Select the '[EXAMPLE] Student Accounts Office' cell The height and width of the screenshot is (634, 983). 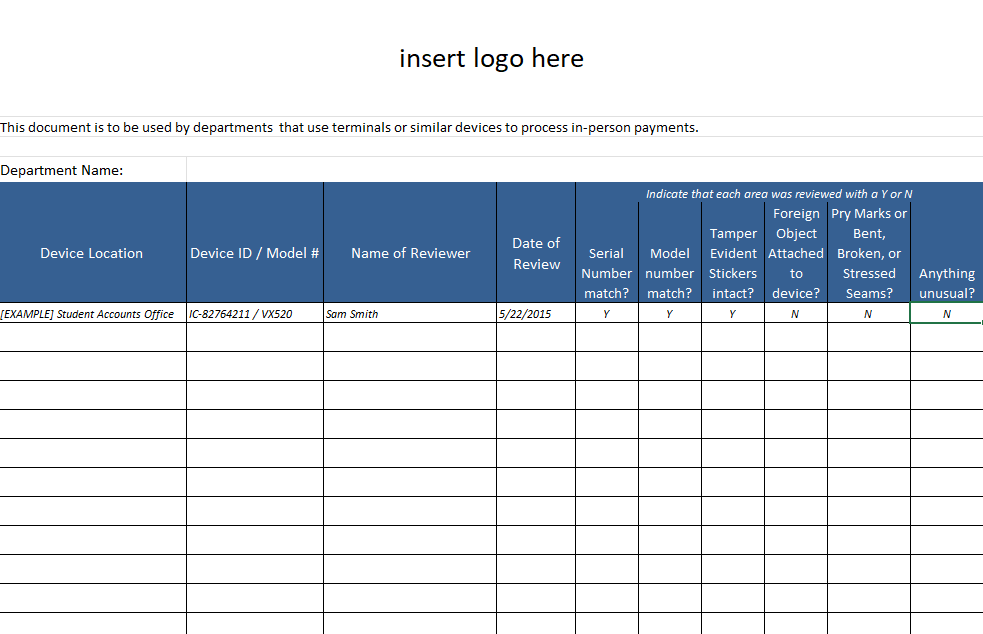click(93, 314)
